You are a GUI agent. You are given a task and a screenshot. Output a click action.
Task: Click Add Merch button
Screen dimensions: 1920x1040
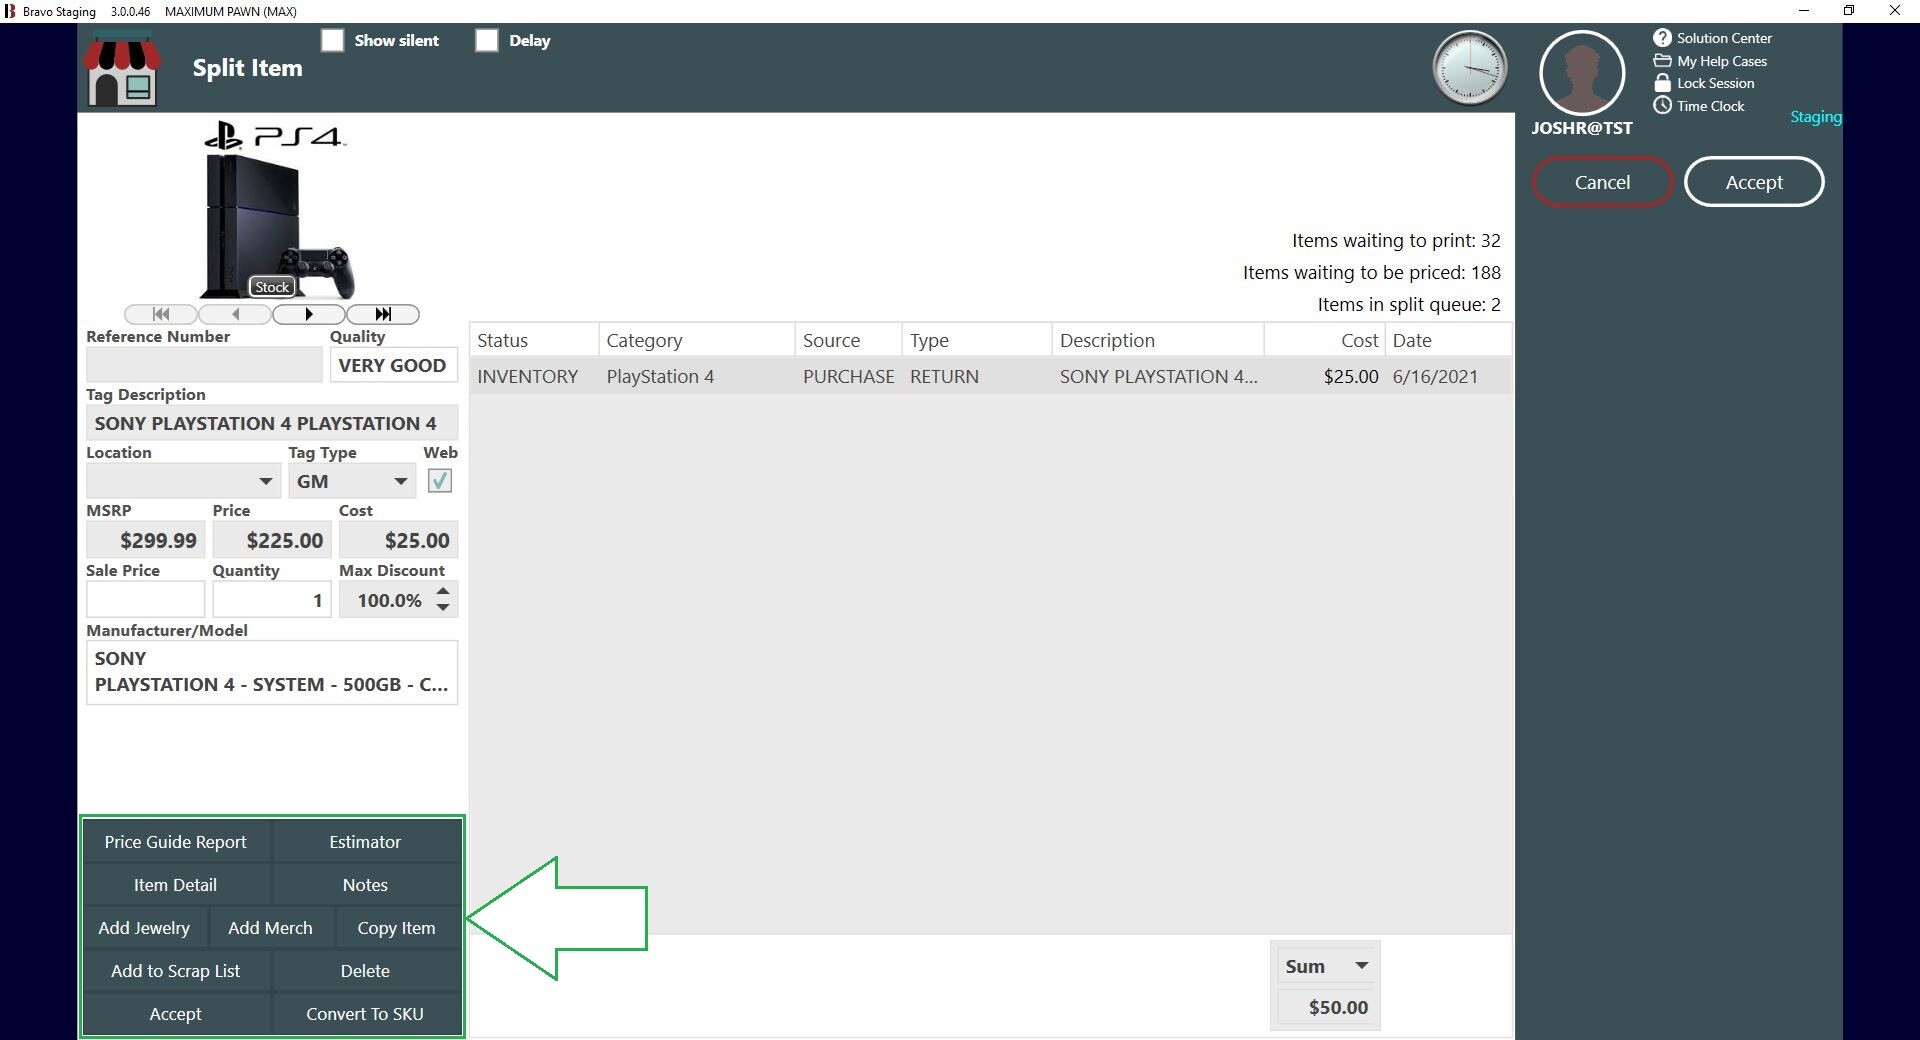tap(270, 928)
